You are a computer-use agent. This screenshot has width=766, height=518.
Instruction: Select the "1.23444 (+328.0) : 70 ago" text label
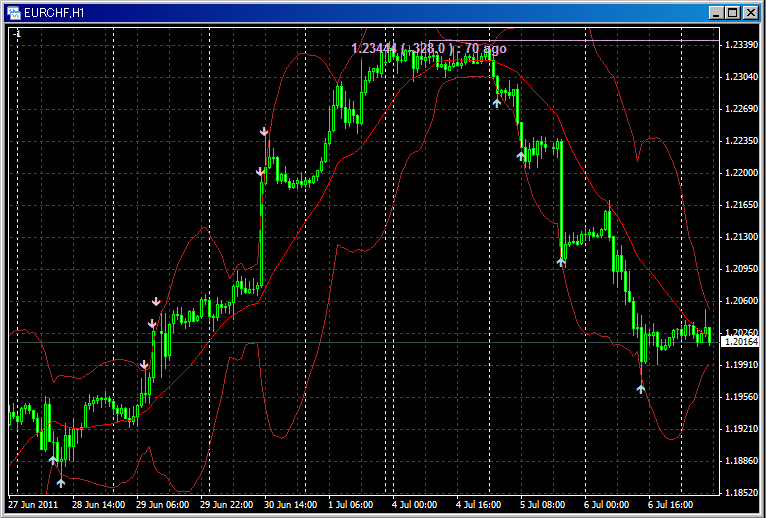point(429,48)
